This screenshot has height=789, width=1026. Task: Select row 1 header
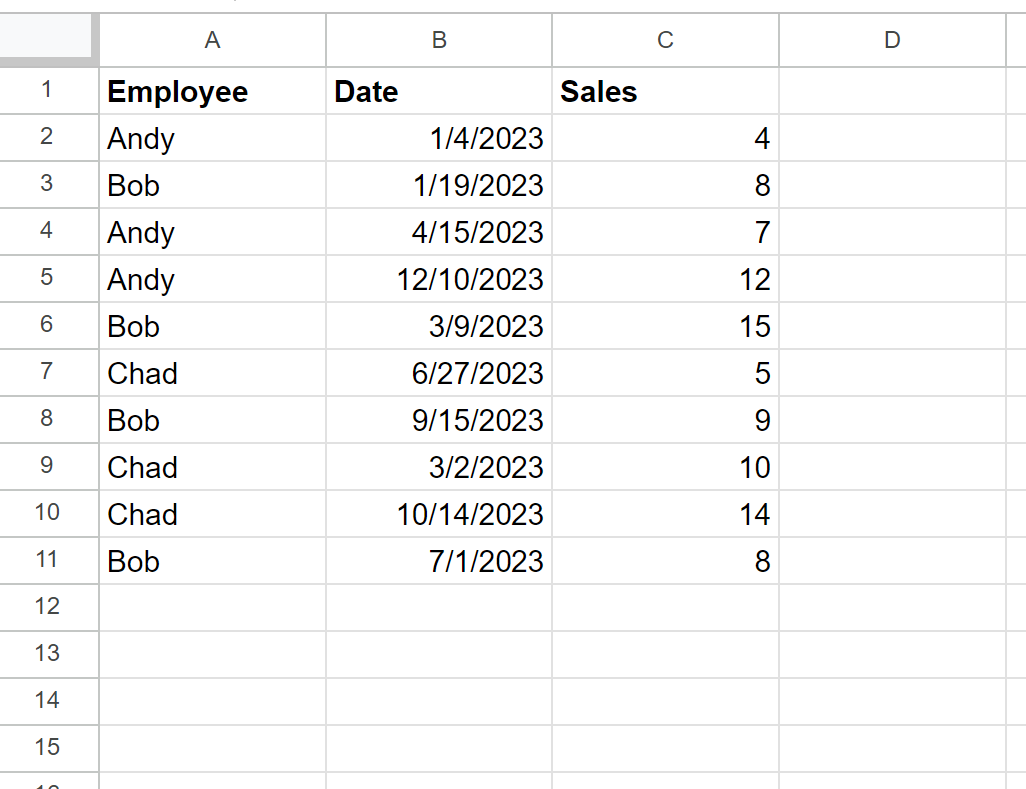point(49,90)
